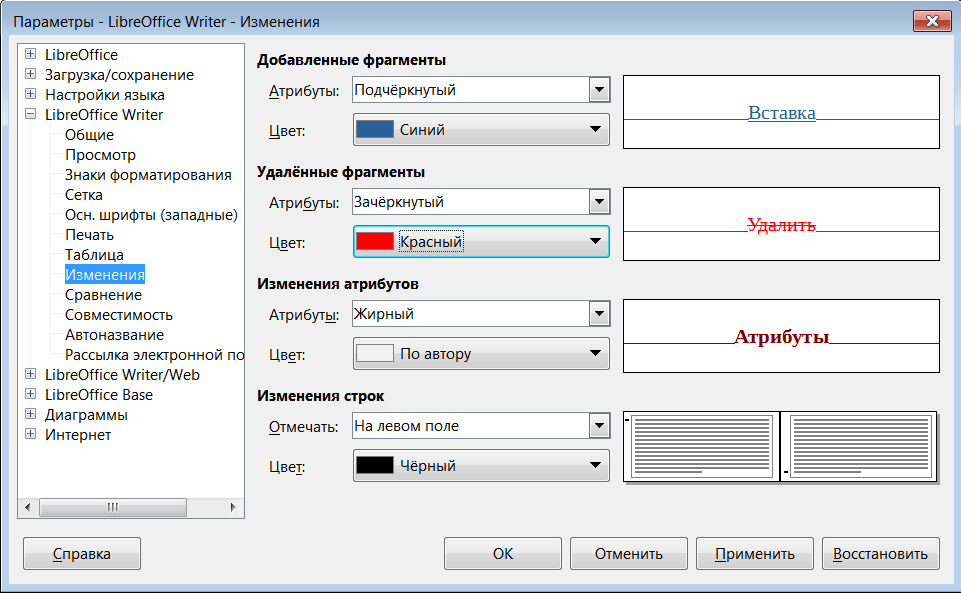Screen dimensions: 961x593
Task: Click the Применить button
Action: tap(755, 554)
